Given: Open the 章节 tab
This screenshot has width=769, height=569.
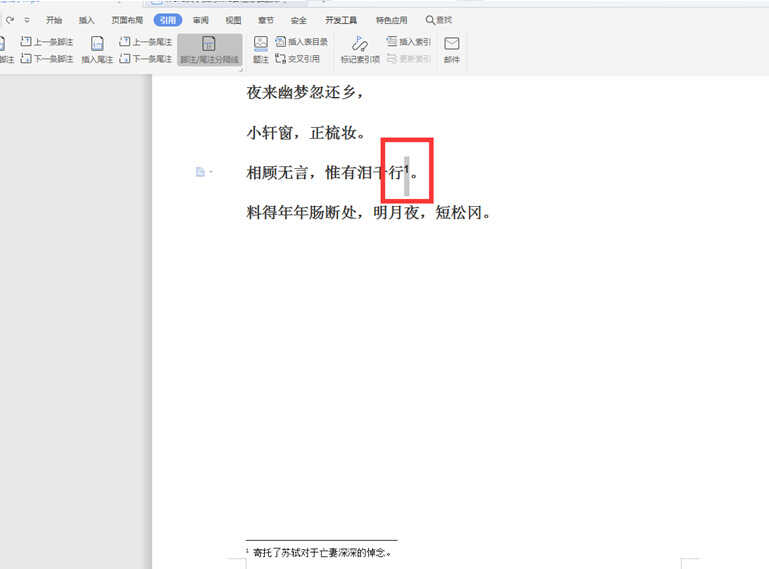Looking at the screenshot, I should pyautogui.click(x=266, y=20).
